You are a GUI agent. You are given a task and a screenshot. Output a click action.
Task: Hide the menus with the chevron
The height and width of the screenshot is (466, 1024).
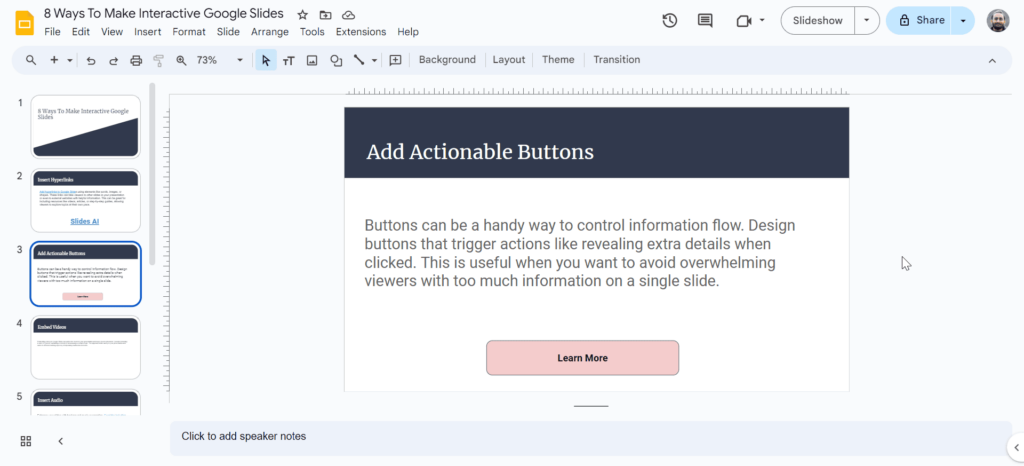coord(992,60)
